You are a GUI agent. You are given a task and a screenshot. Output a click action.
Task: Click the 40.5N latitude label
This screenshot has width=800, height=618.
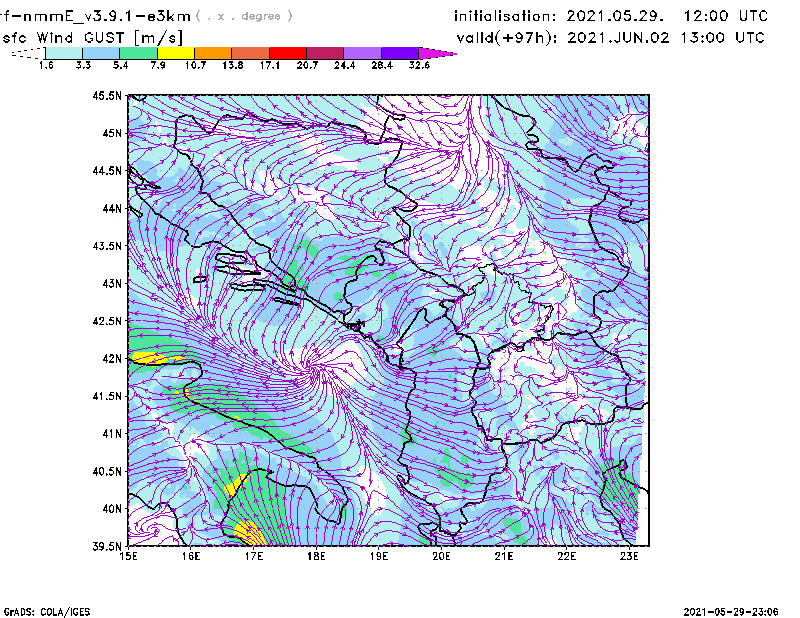click(107, 472)
